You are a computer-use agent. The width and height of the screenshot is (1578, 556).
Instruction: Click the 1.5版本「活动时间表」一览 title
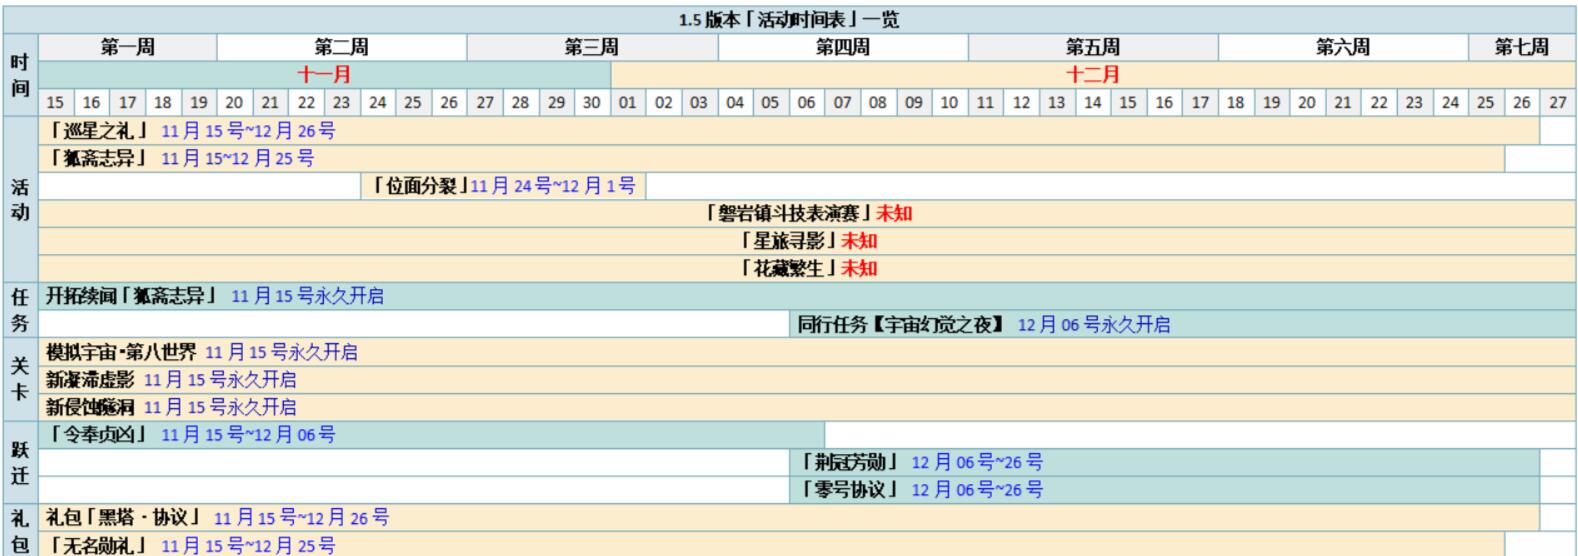tap(788, 20)
